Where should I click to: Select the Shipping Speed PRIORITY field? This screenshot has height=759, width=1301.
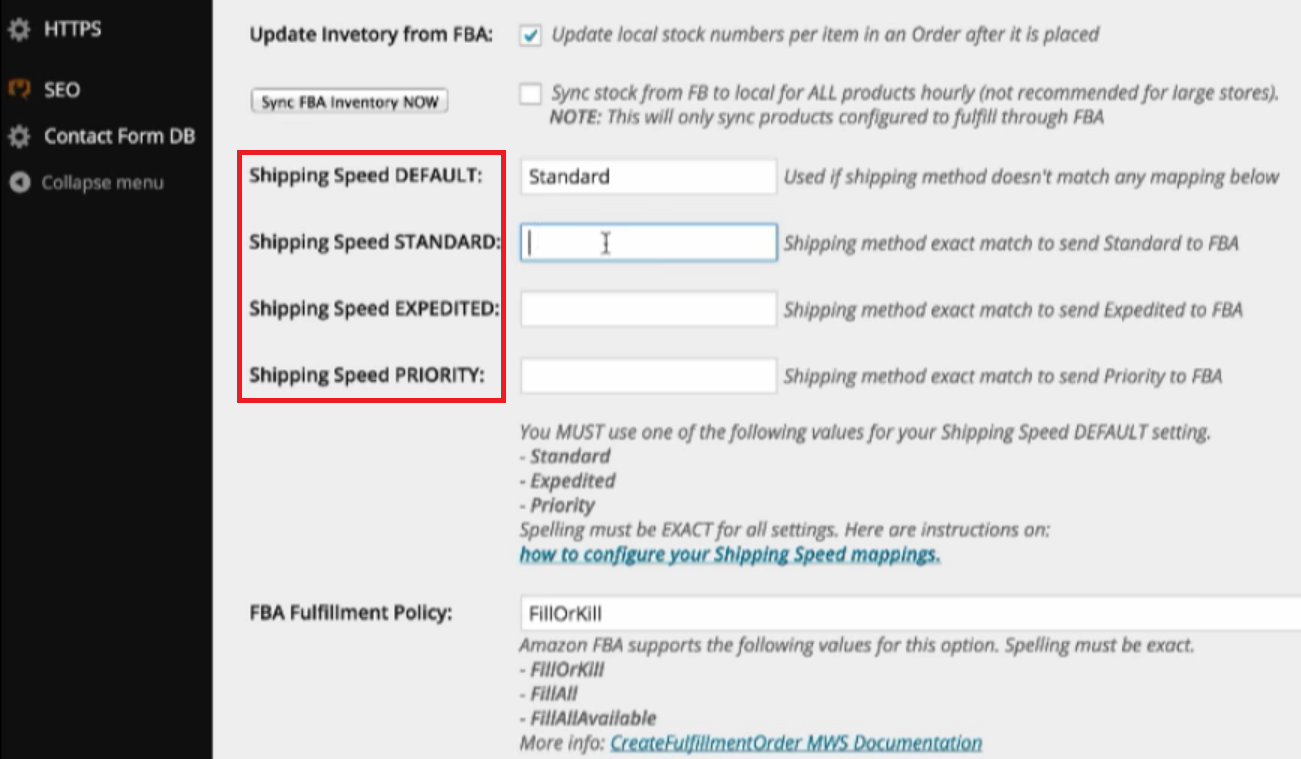click(648, 376)
